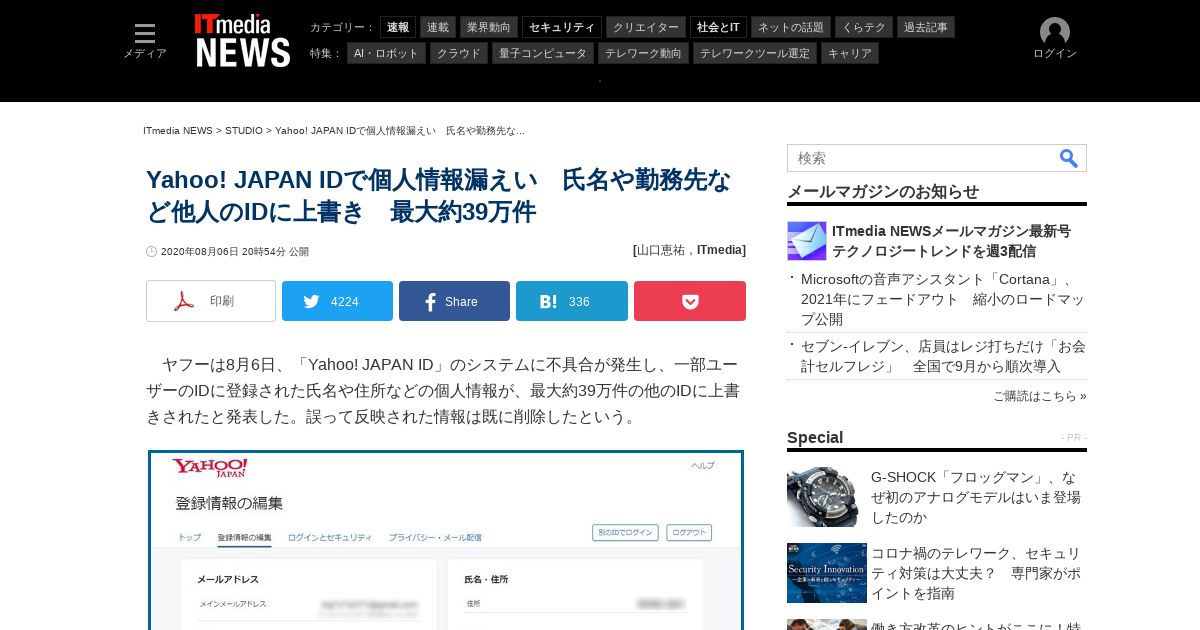
Task: Open ITmedia NEWSメールマガジン最新号 link
Action: click(x=951, y=241)
